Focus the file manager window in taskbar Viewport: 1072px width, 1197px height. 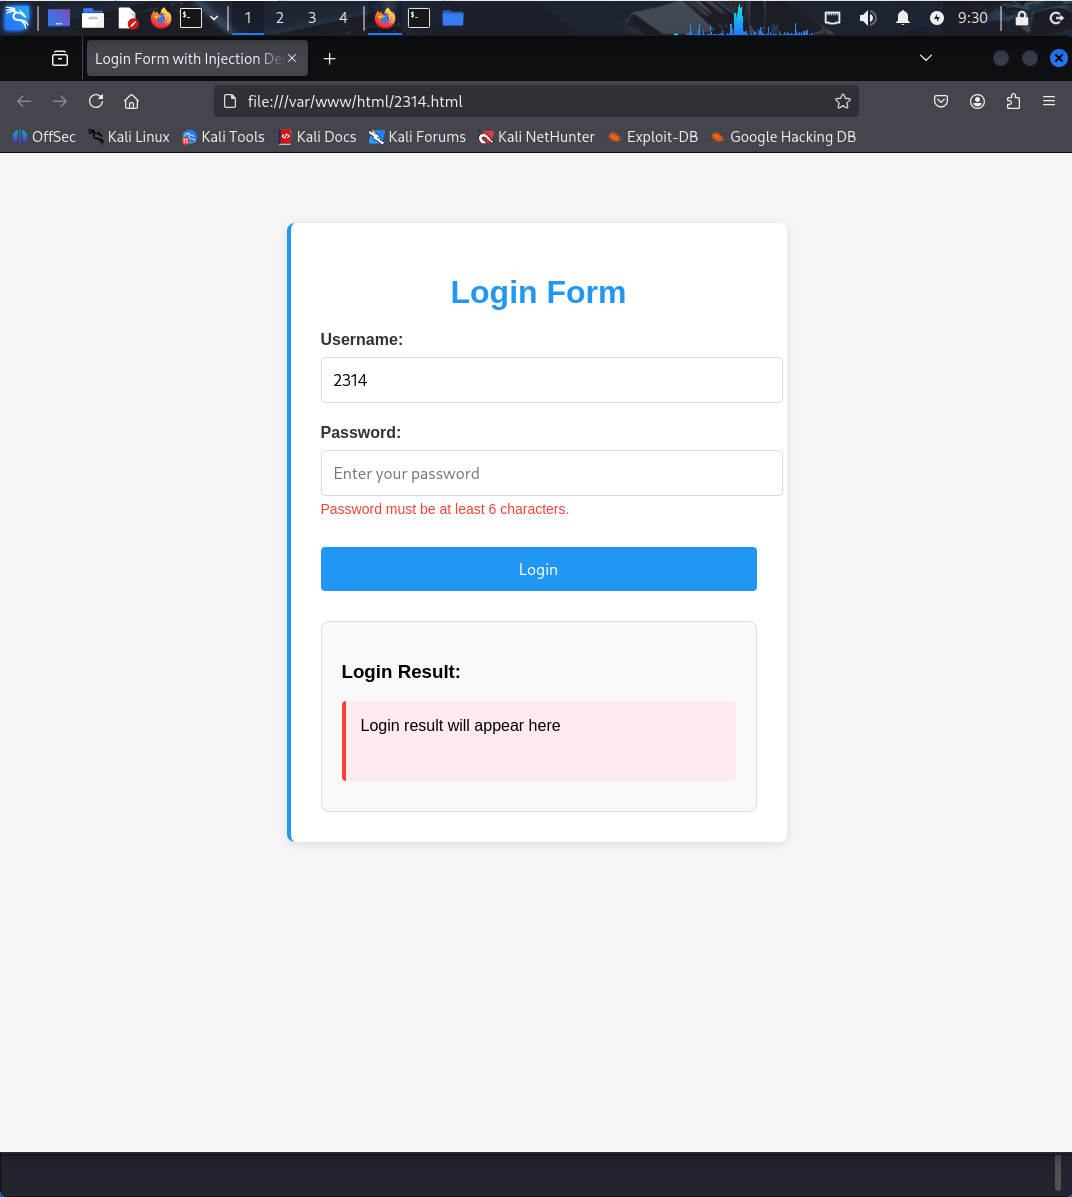pyautogui.click(x=453, y=18)
